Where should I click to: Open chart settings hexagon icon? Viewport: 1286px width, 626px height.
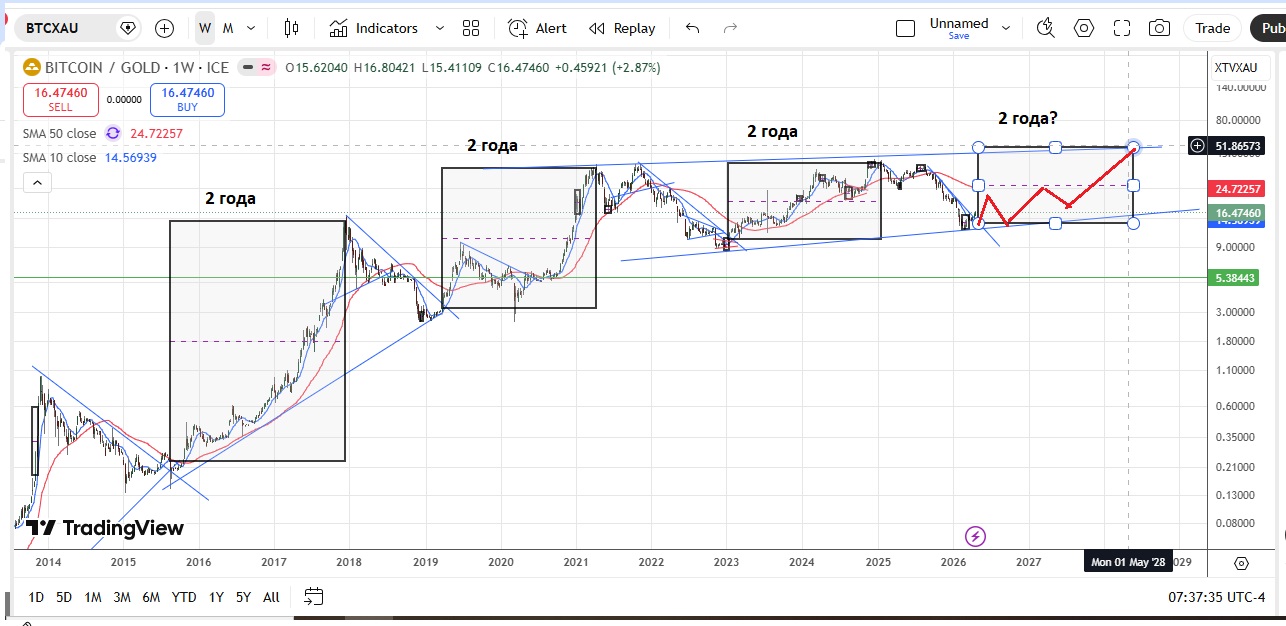(1084, 28)
